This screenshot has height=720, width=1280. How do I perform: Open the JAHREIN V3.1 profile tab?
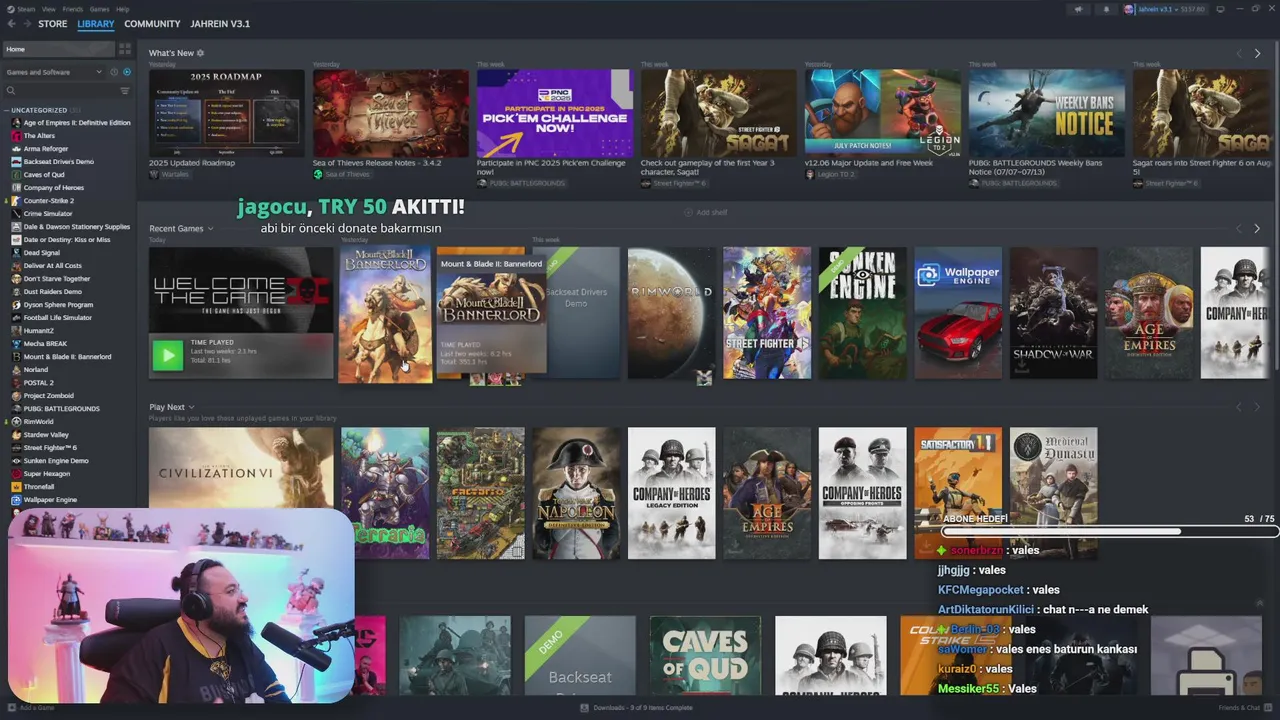pyautogui.click(x=220, y=24)
